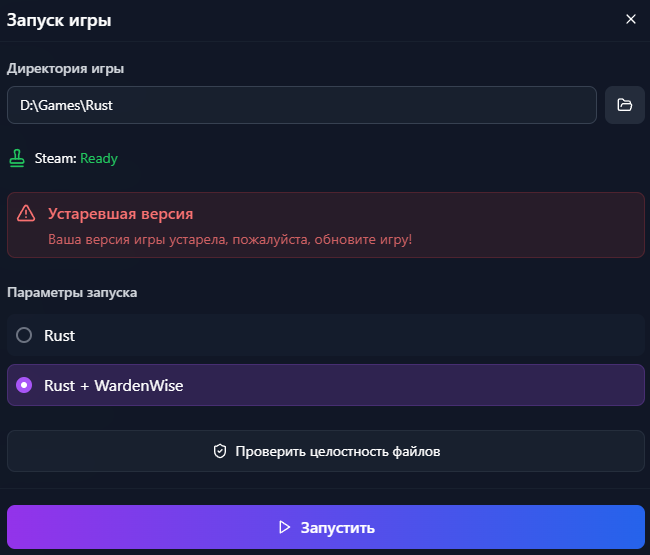Click the green Ready Steam status
This screenshot has height=555, width=650.
(x=99, y=158)
